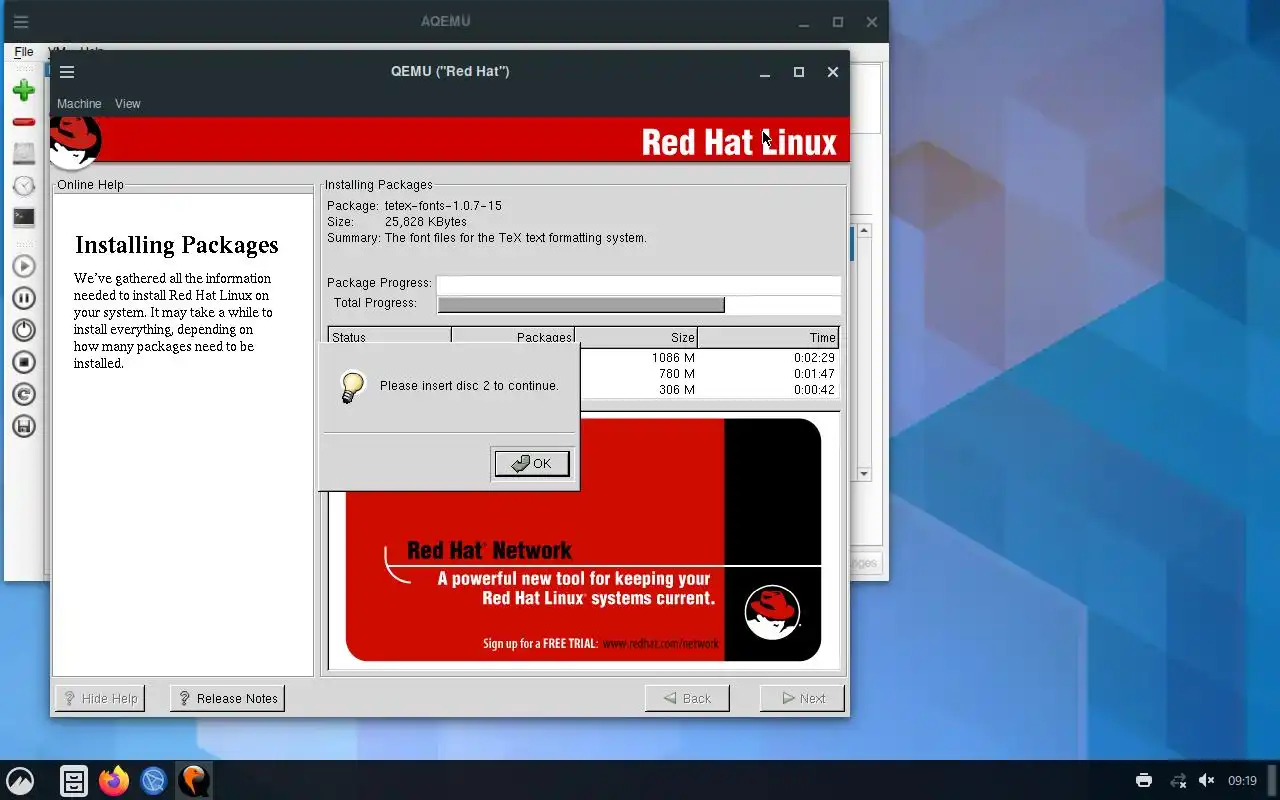This screenshot has width=1280, height=800.
Task: Click OK in the insert disc dialog
Action: click(532, 463)
